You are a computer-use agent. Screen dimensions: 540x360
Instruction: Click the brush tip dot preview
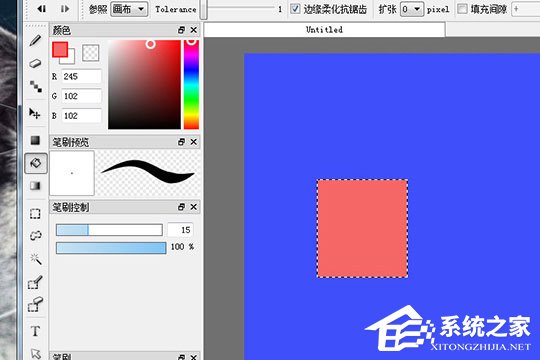coord(72,173)
